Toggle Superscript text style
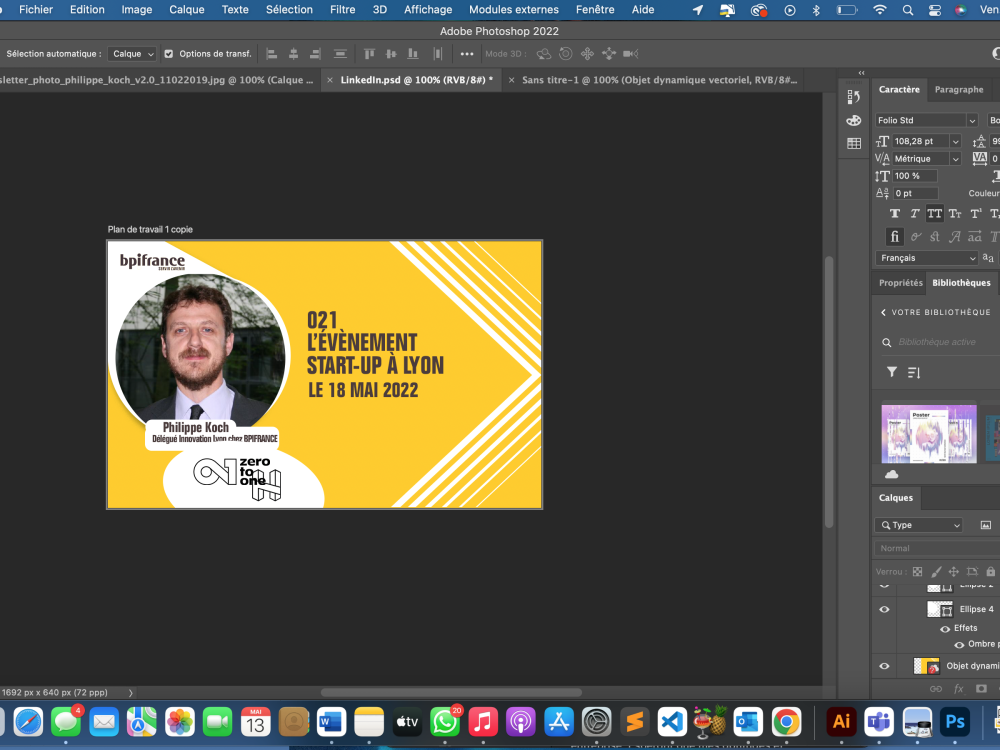Viewport: 1000px width, 750px height. [x=975, y=214]
